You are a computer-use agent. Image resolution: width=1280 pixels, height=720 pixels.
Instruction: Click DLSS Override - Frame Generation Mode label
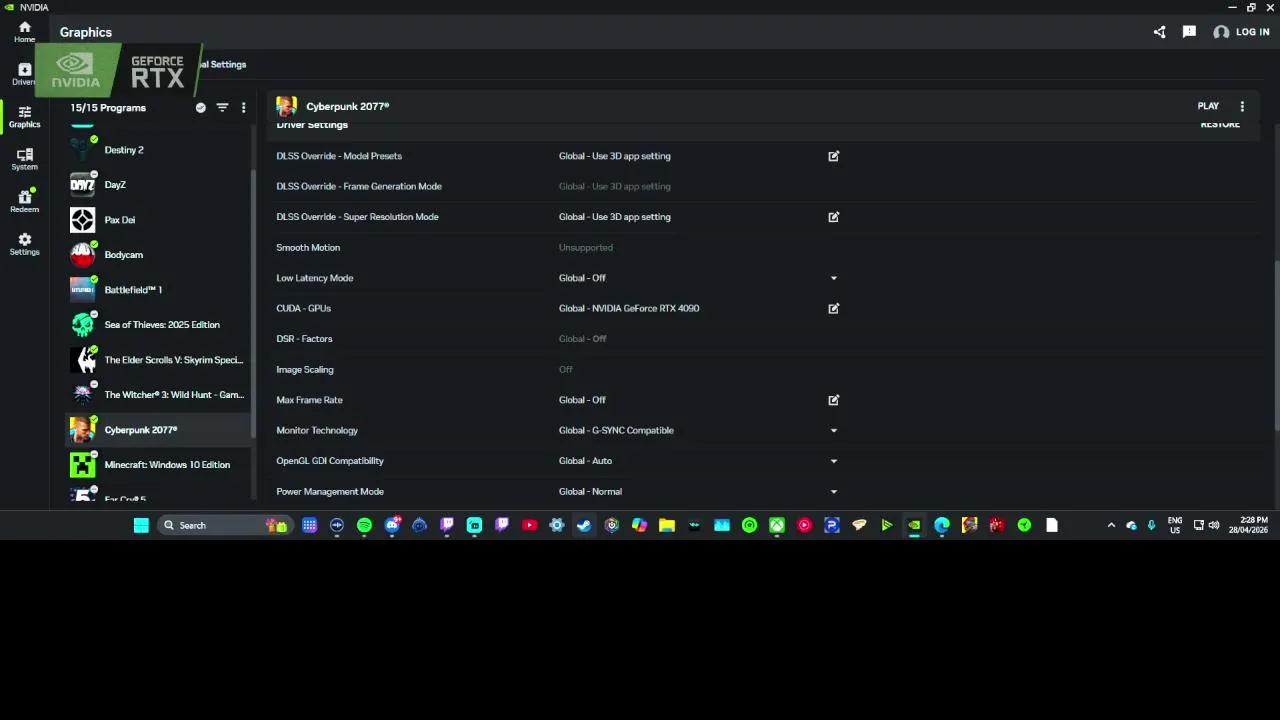pyautogui.click(x=359, y=187)
